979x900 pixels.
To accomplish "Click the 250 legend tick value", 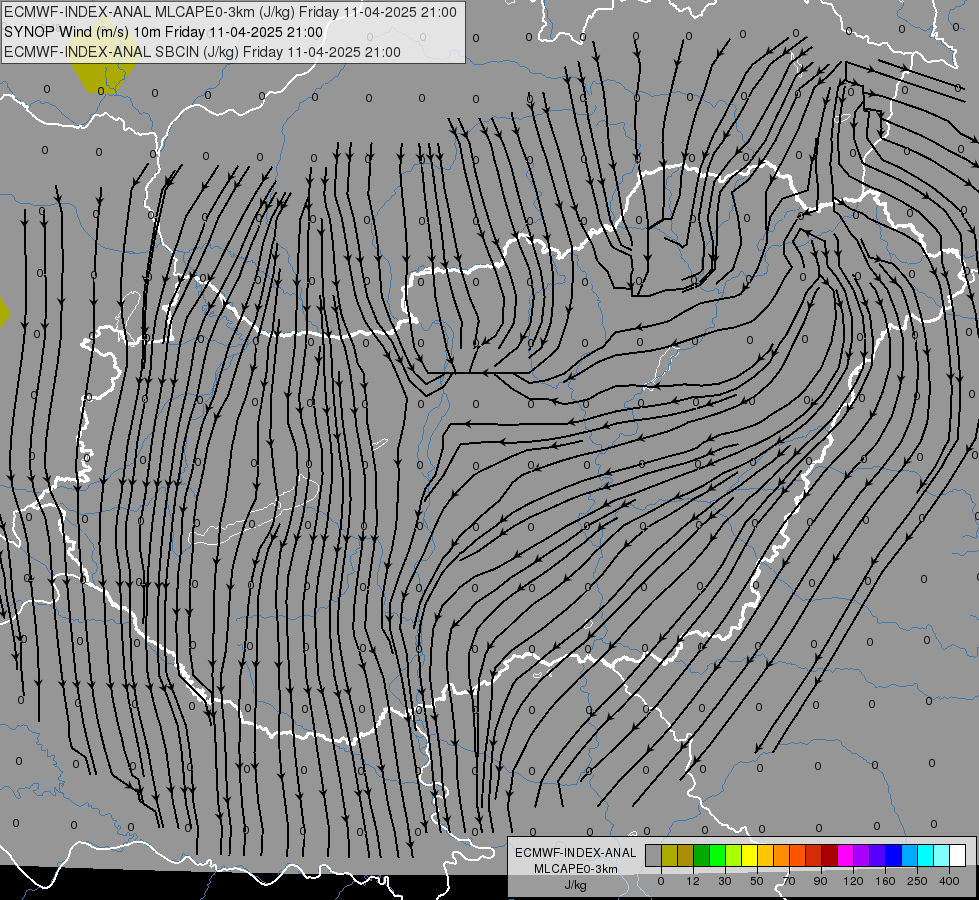I will pos(917,881).
